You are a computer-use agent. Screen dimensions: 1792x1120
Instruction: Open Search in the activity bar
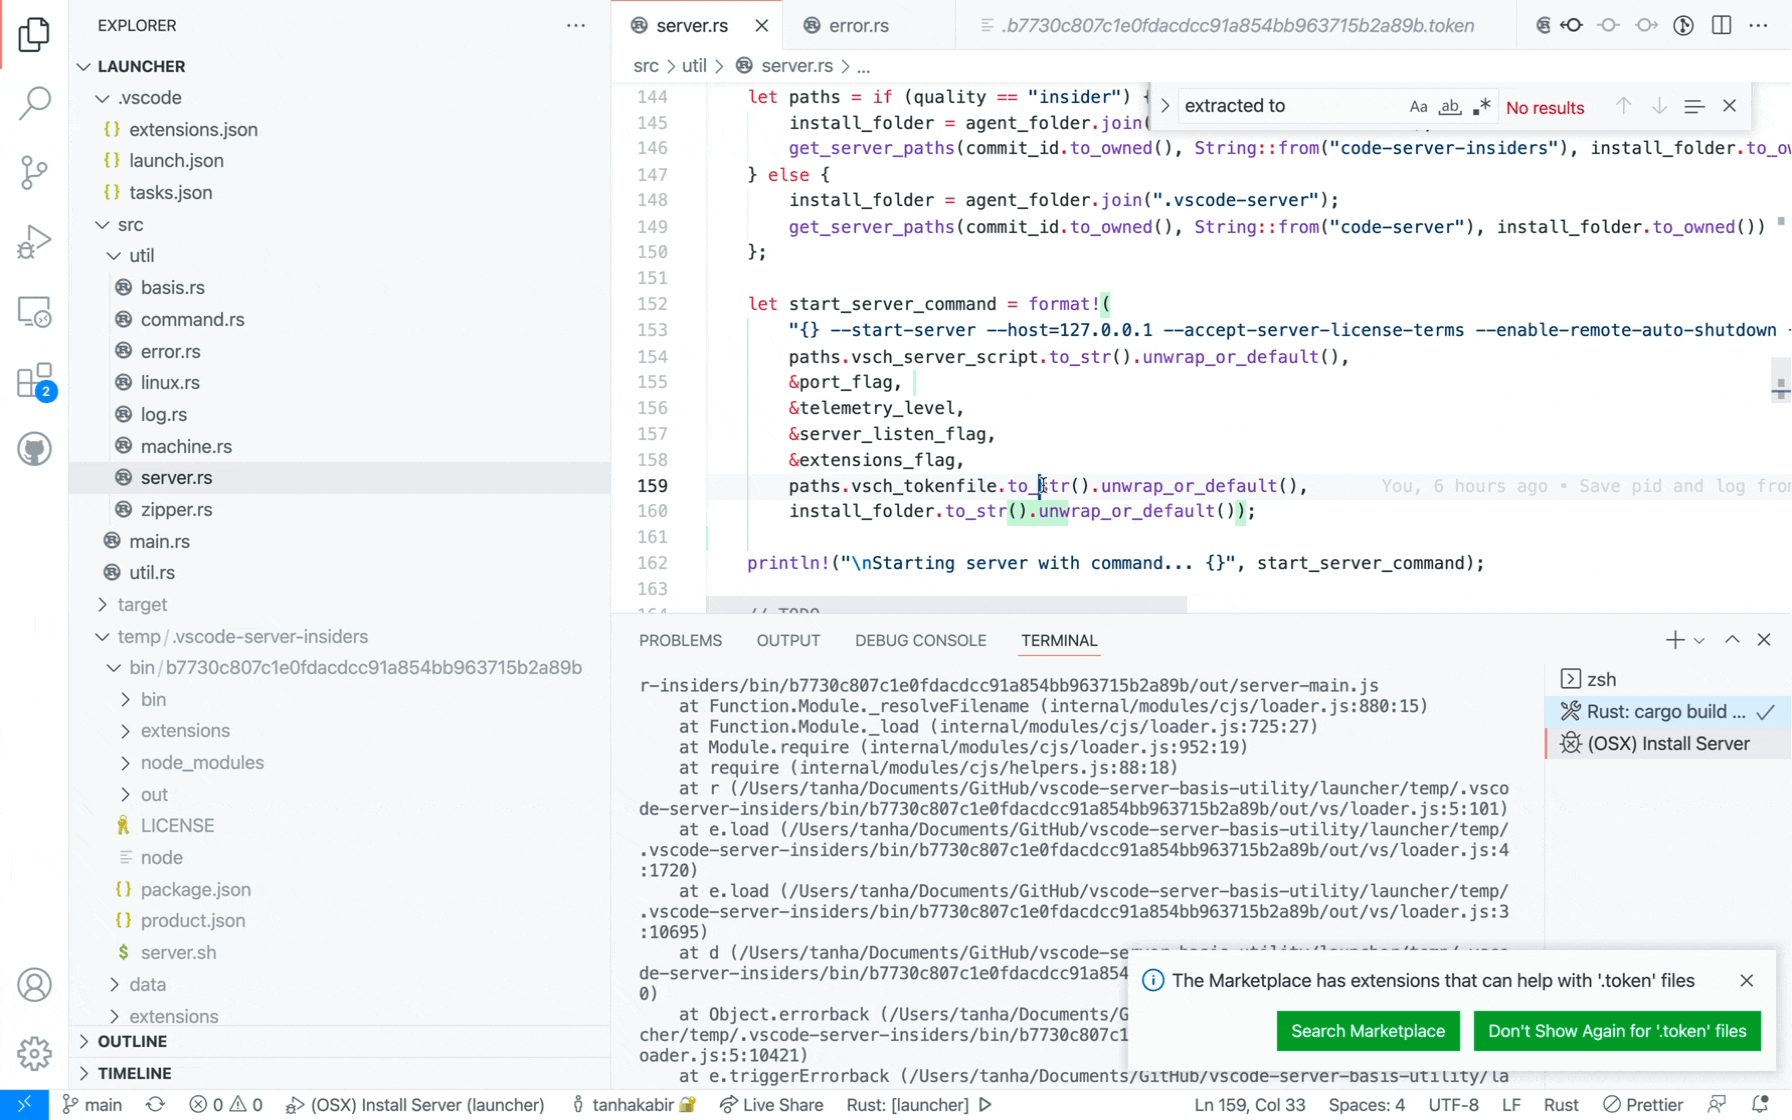tap(34, 103)
